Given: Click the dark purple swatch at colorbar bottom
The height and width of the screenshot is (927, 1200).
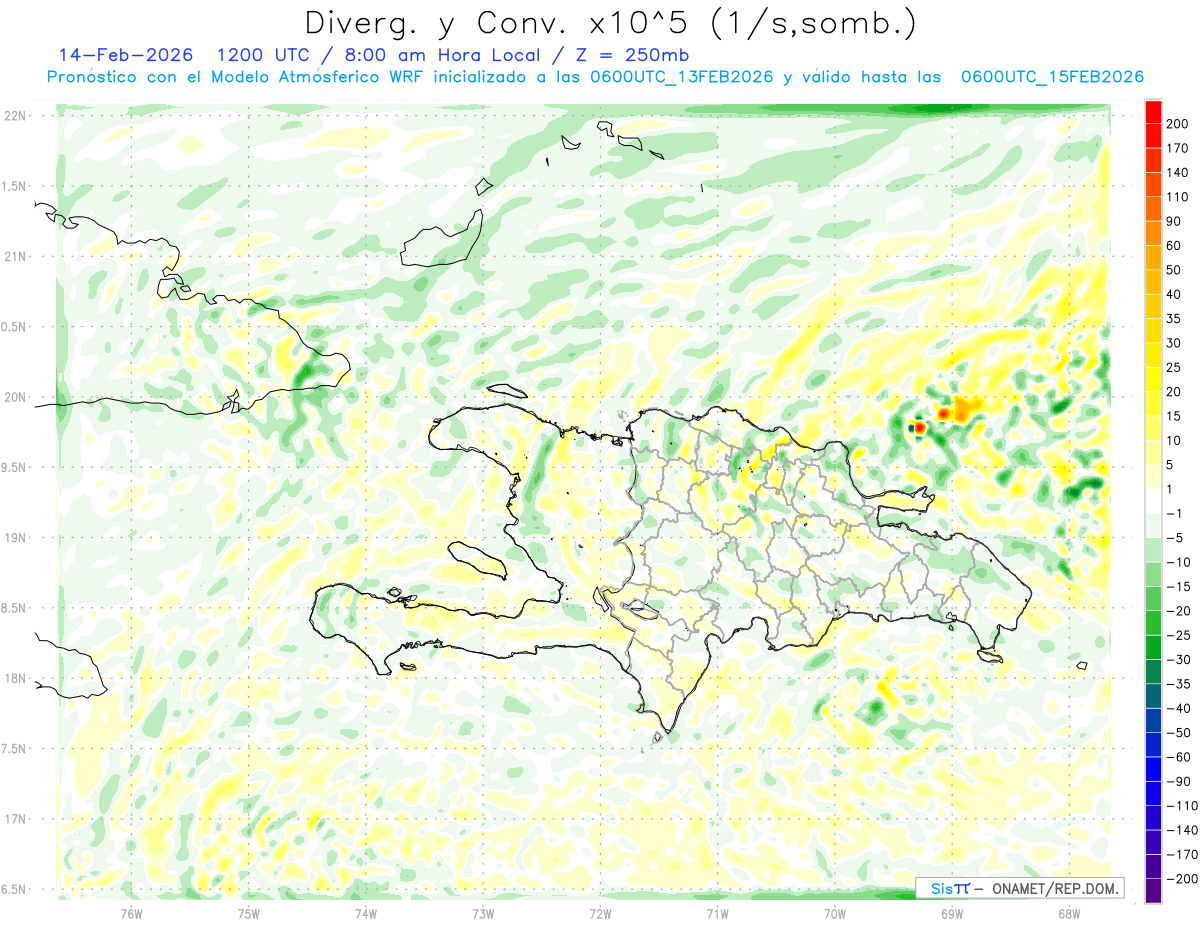Looking at the screenshot, I should tap(1153, 891).
